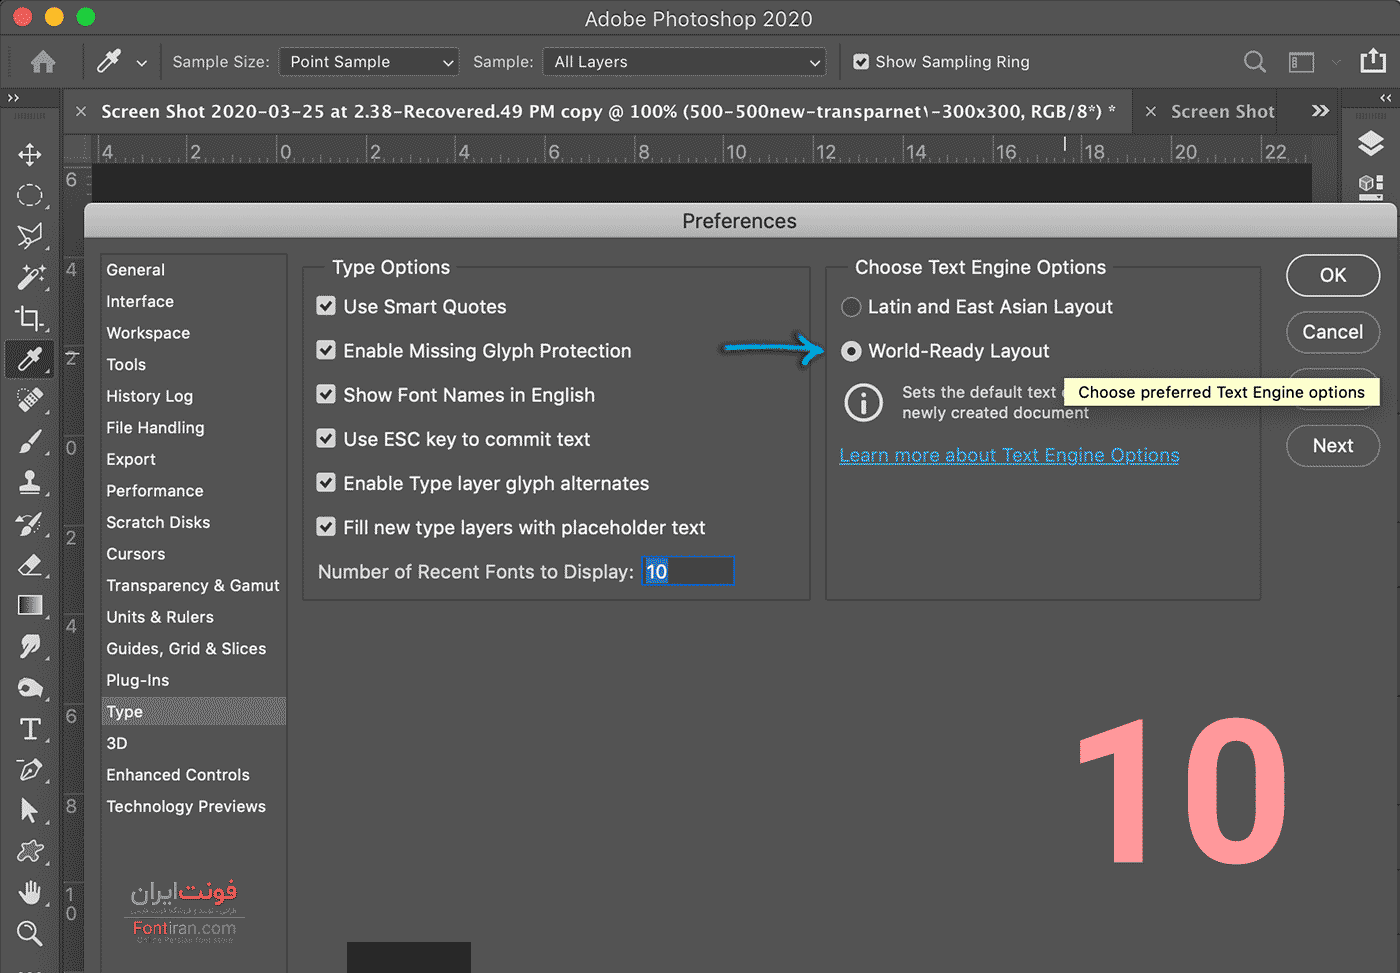
Task: Select Latin and East Asian Layout
Action: click(x=851, y=307)
